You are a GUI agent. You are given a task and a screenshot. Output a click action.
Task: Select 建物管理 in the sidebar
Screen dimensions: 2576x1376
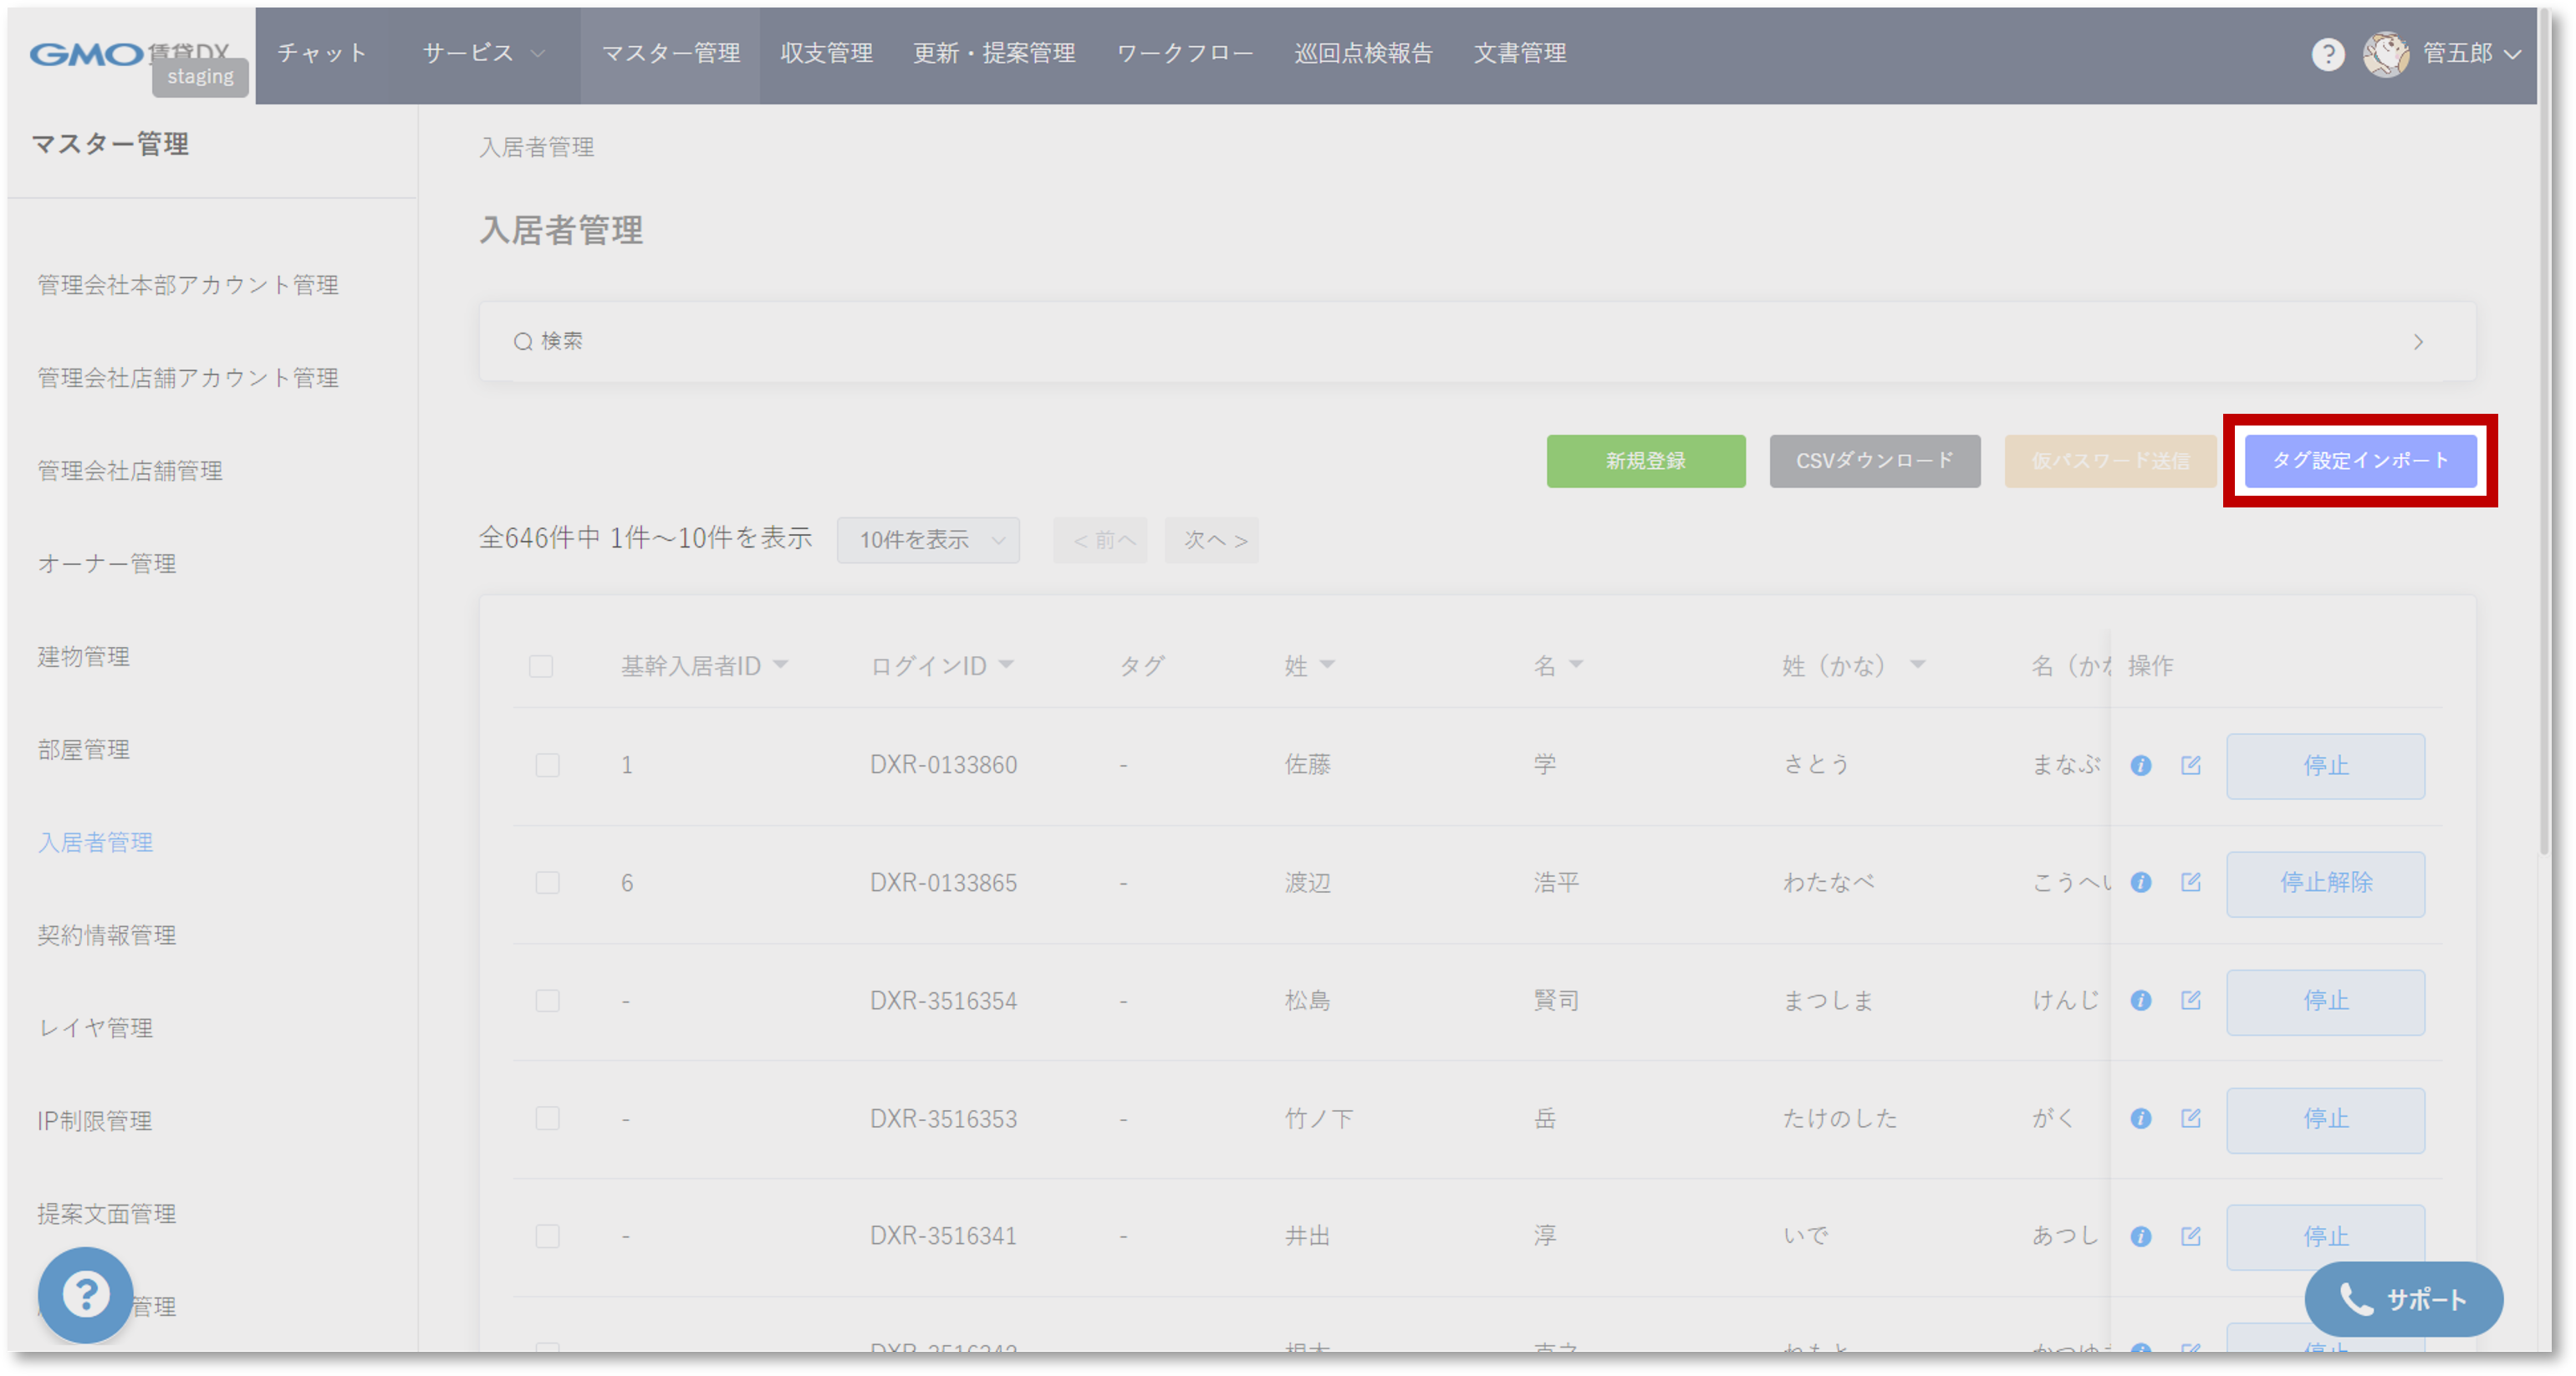(x=84, y=656)
